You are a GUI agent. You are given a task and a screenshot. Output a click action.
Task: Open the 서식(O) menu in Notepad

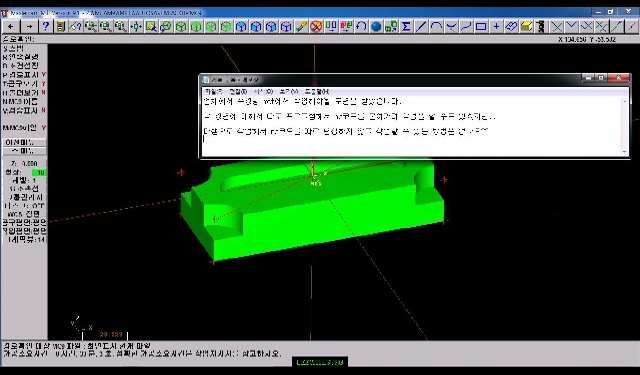click(x=263, y=91)
